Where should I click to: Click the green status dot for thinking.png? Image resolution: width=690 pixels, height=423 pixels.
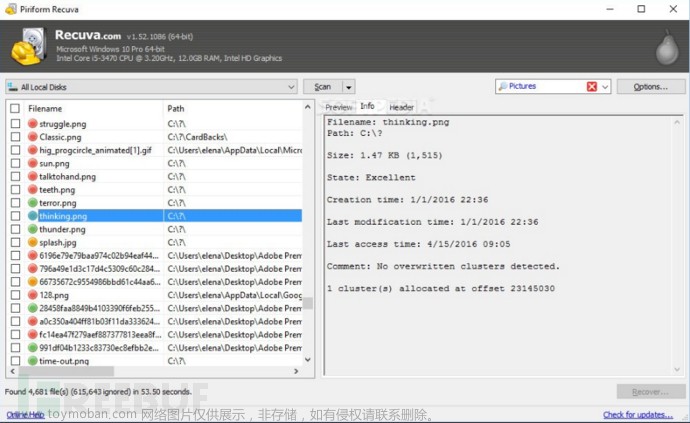(x=33, y=216)
